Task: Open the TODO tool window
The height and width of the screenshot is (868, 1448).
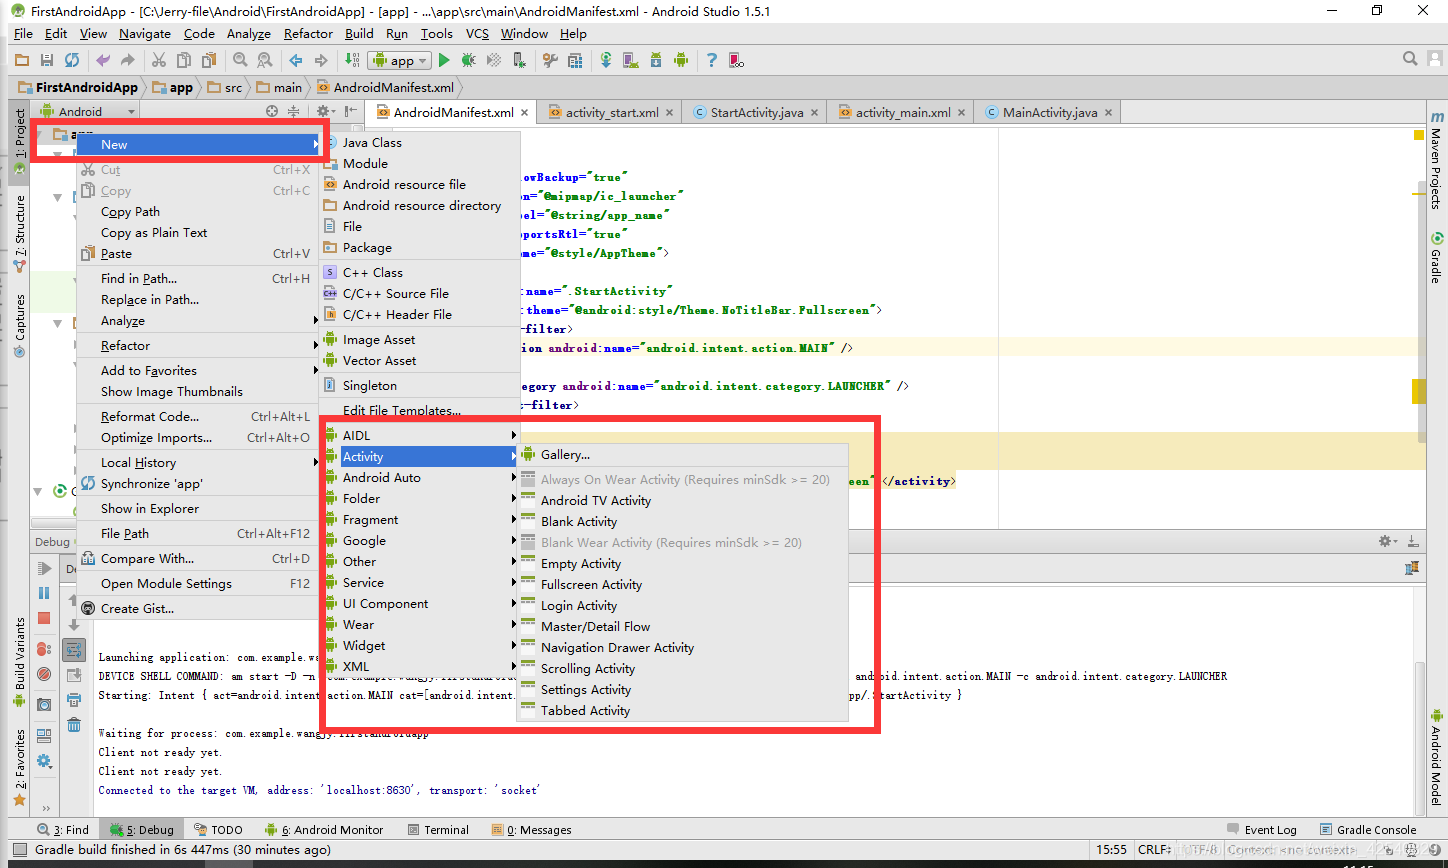Action: 218,829
